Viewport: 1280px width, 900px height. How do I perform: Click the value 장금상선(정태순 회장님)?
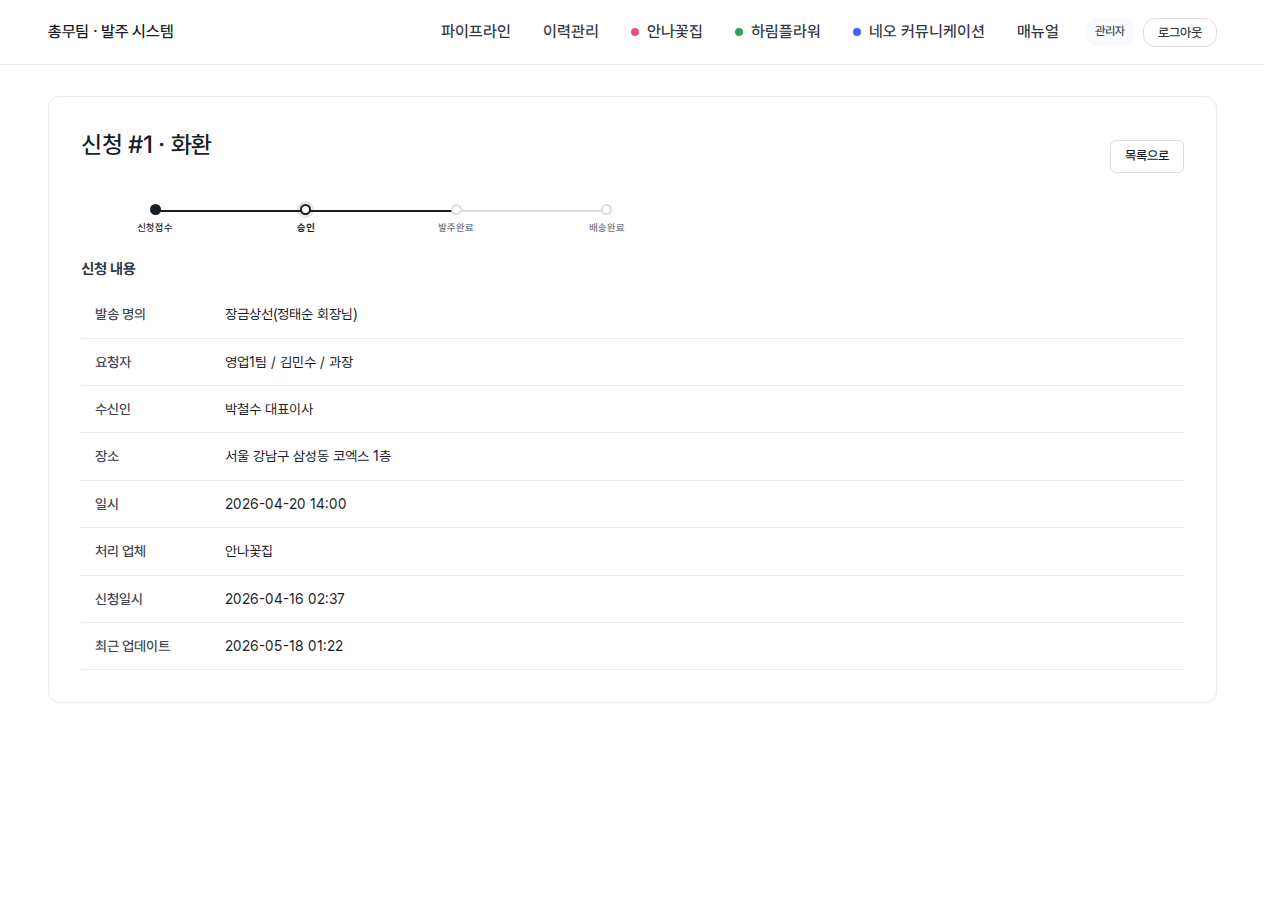coord(291,314)
